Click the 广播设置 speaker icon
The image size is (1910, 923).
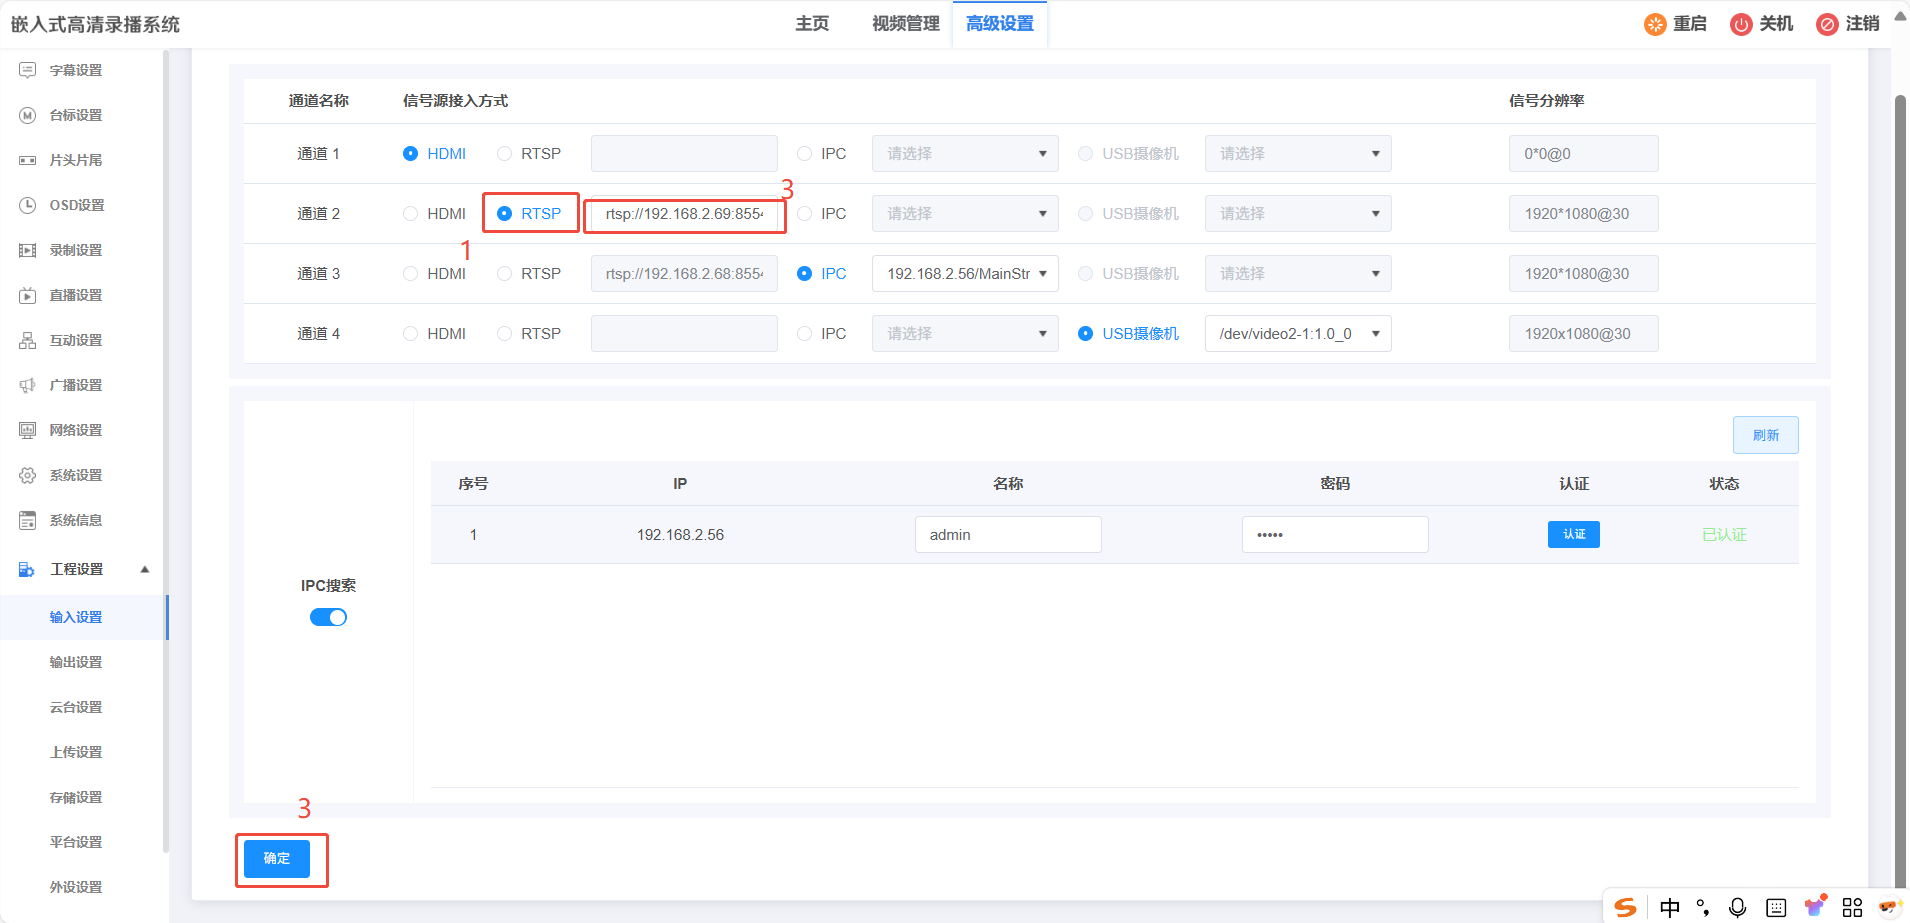coord(28,385)
